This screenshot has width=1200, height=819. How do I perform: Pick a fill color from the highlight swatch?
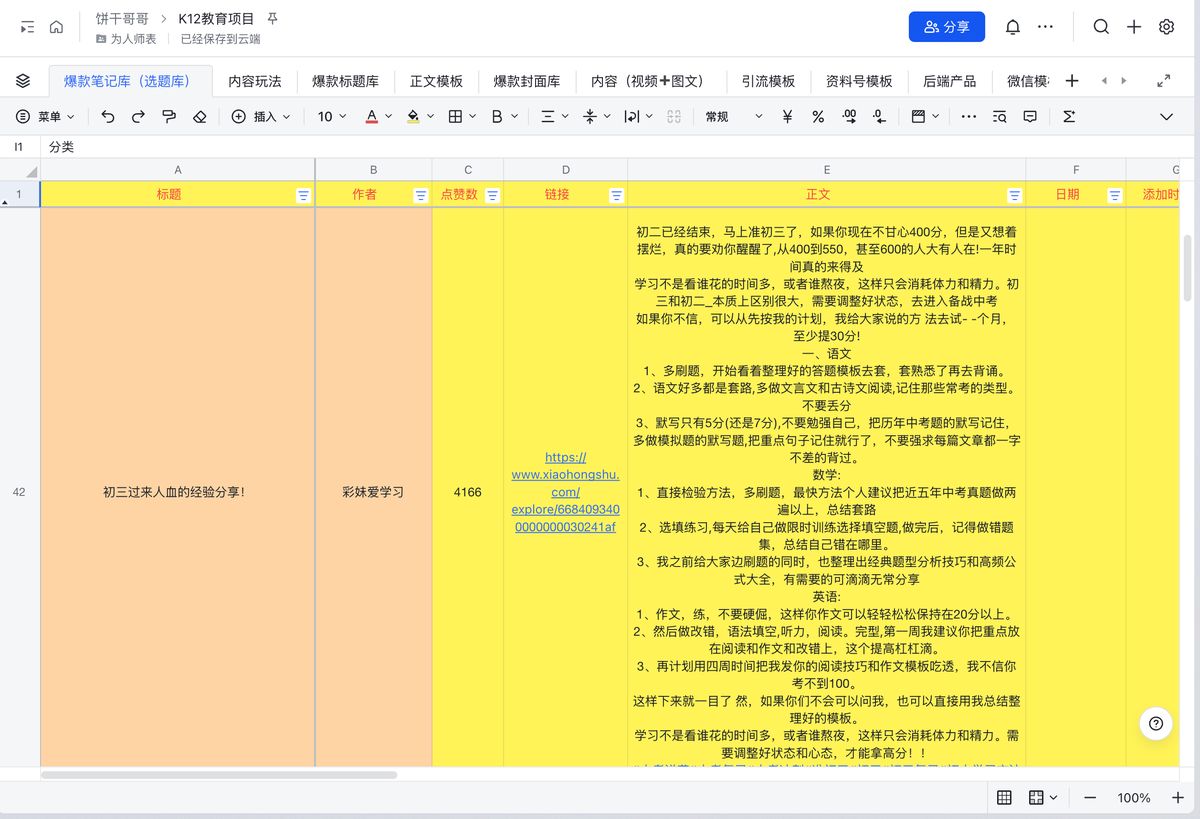[414, 116]
